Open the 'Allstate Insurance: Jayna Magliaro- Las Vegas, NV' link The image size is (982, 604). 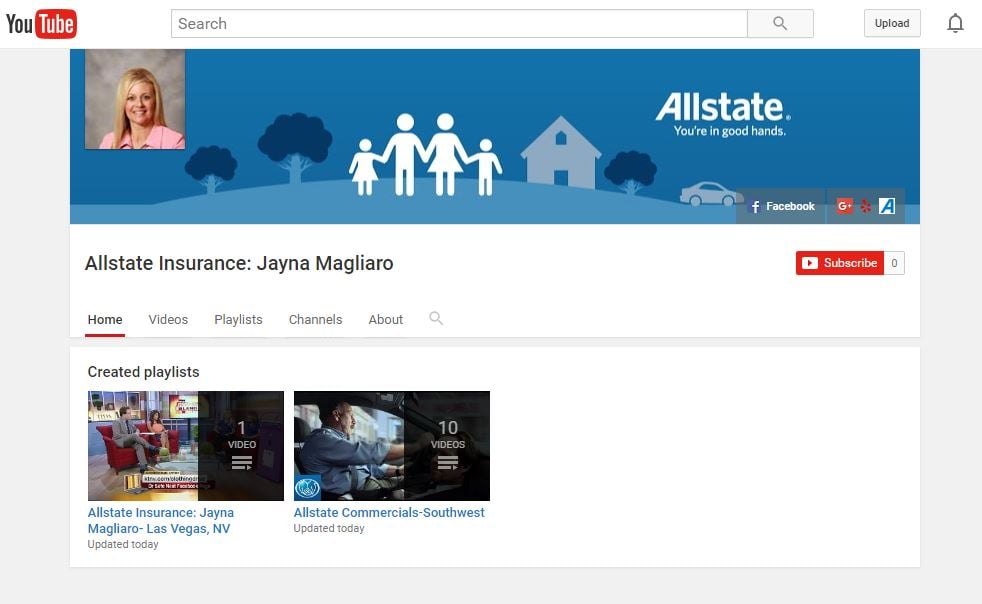(x=161, y=521)
